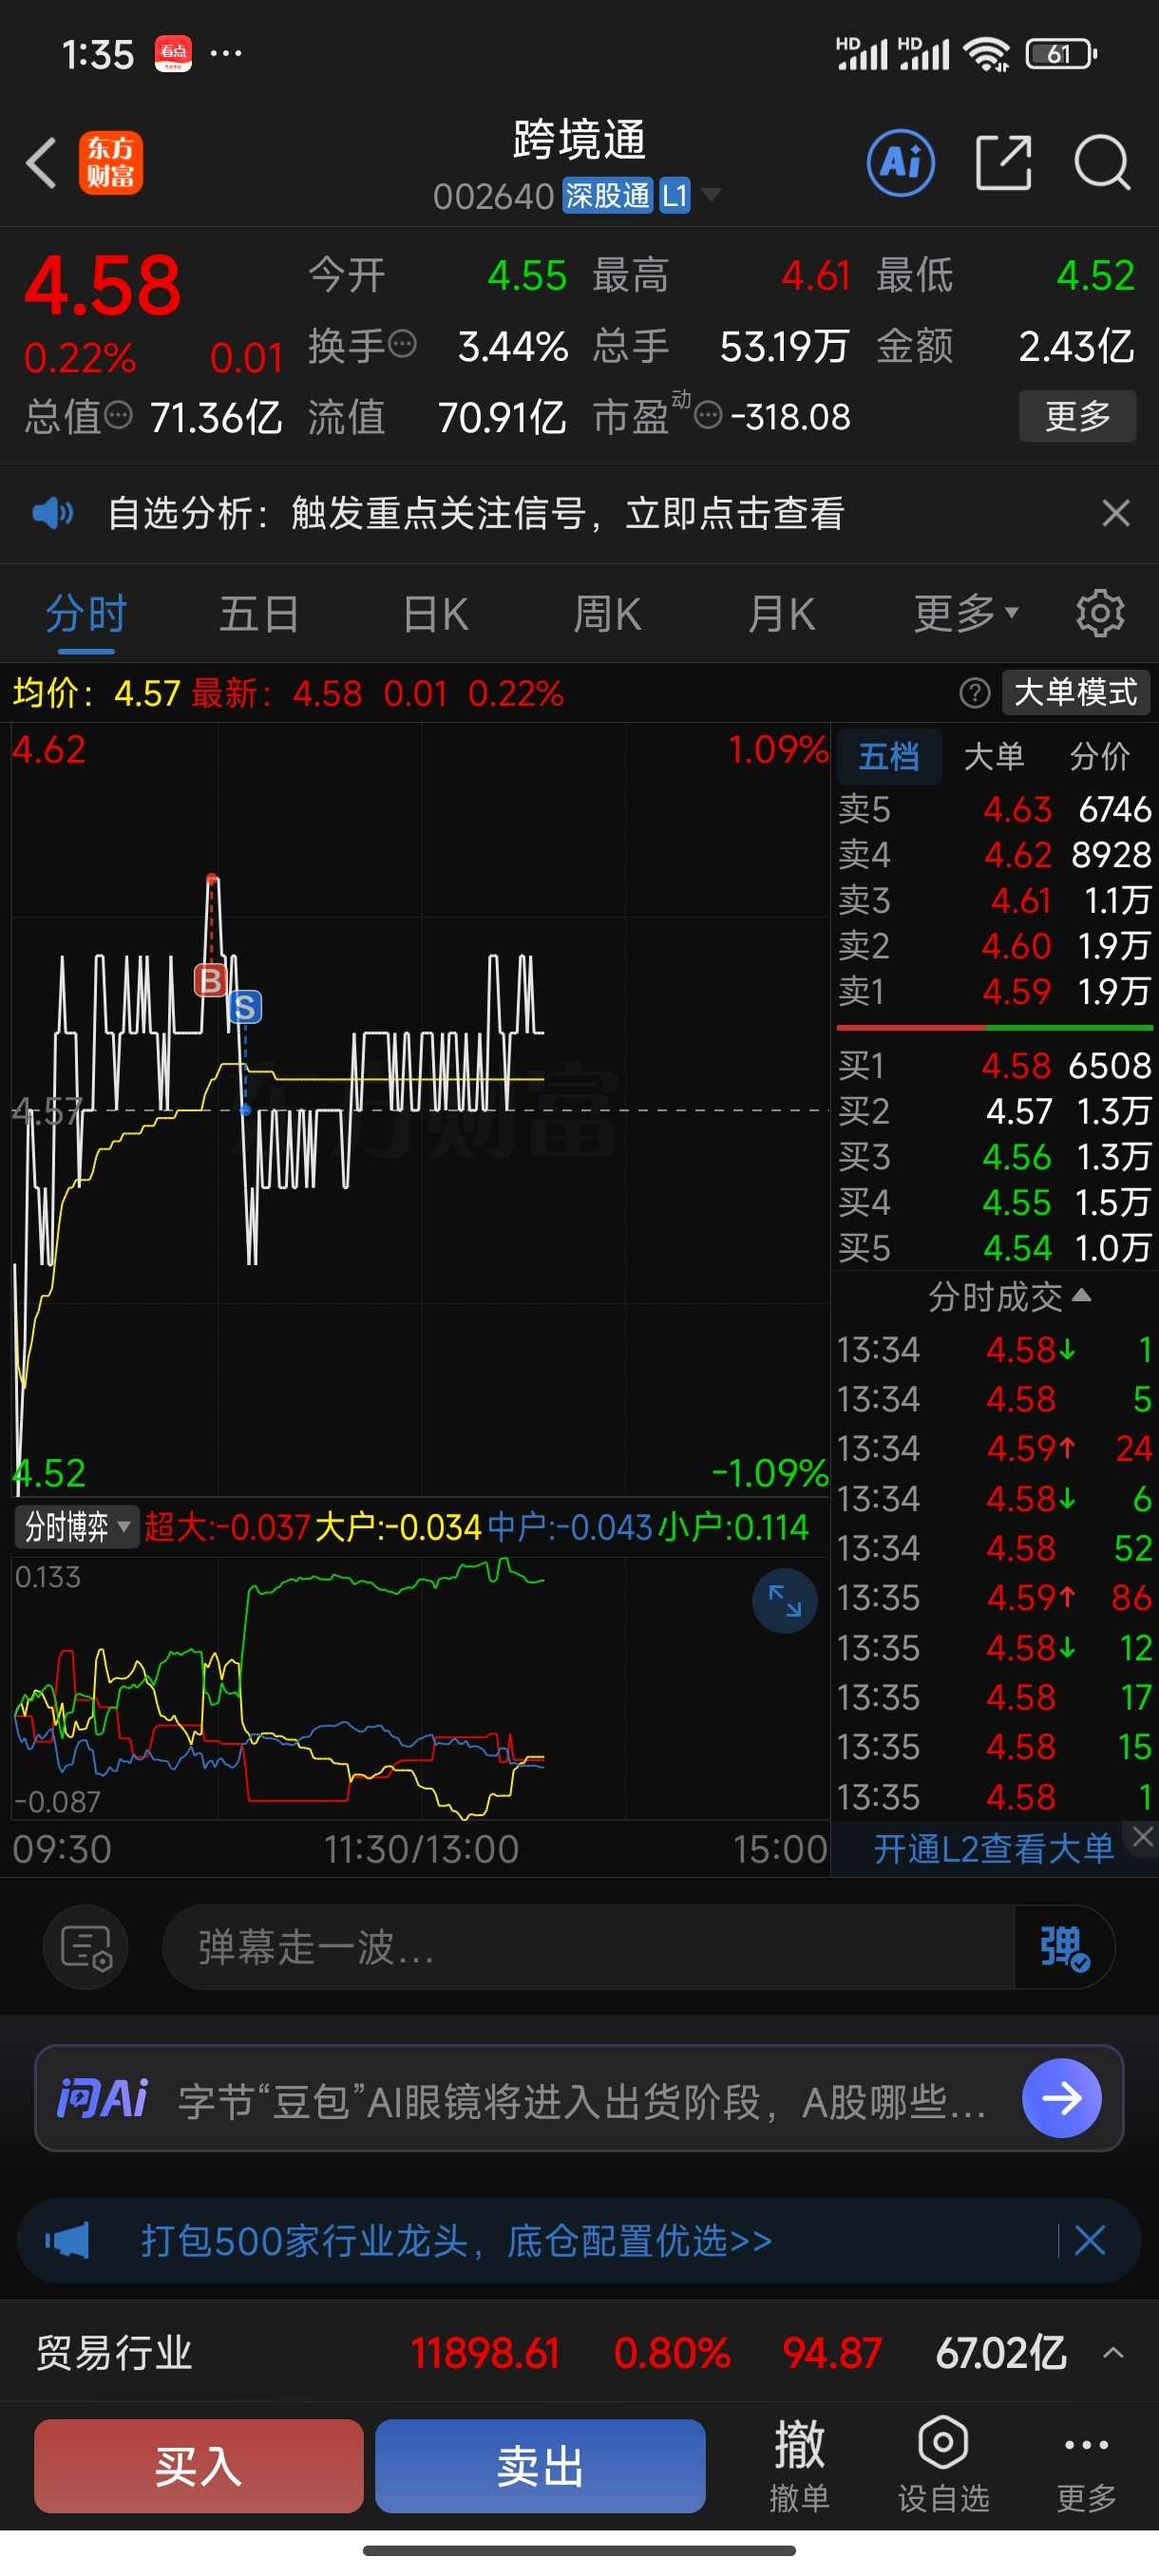Switch to the 日K tab
1159x2576 pixels.
(x=436, y=613)
